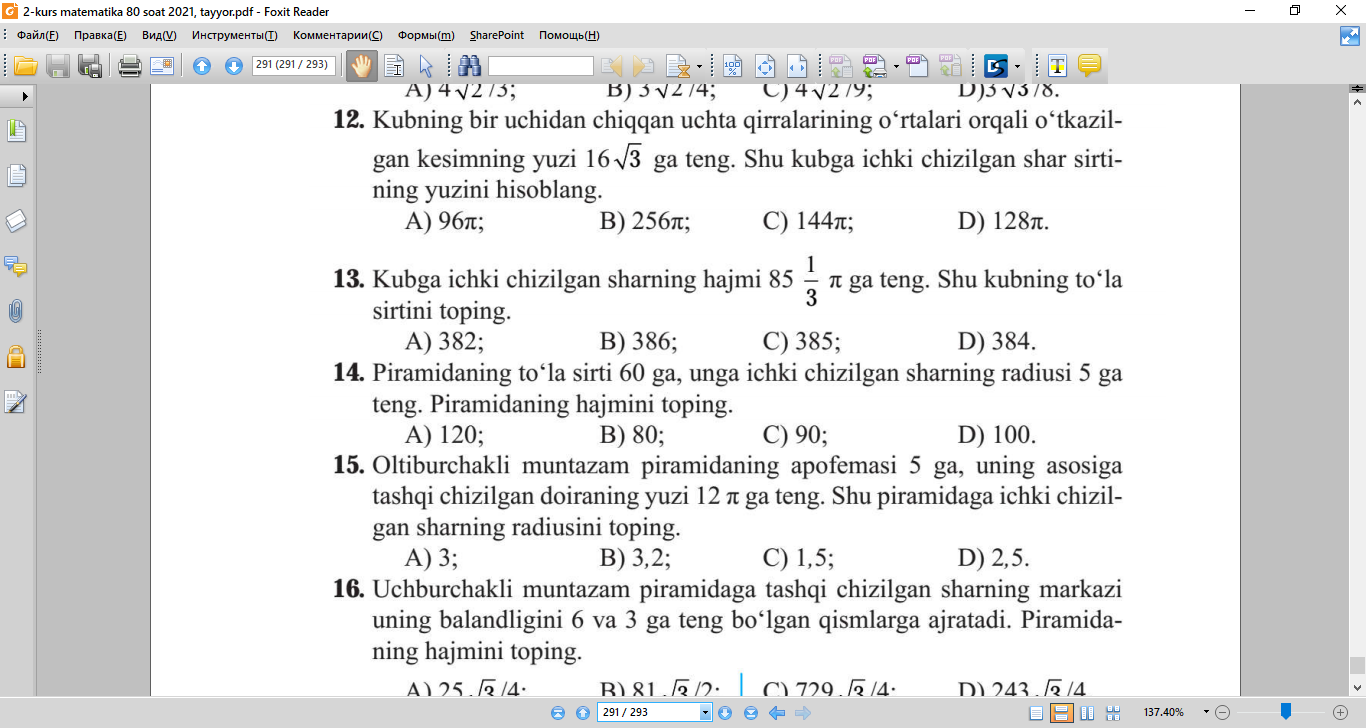Open the Комментарии menu

click(337, 35)
